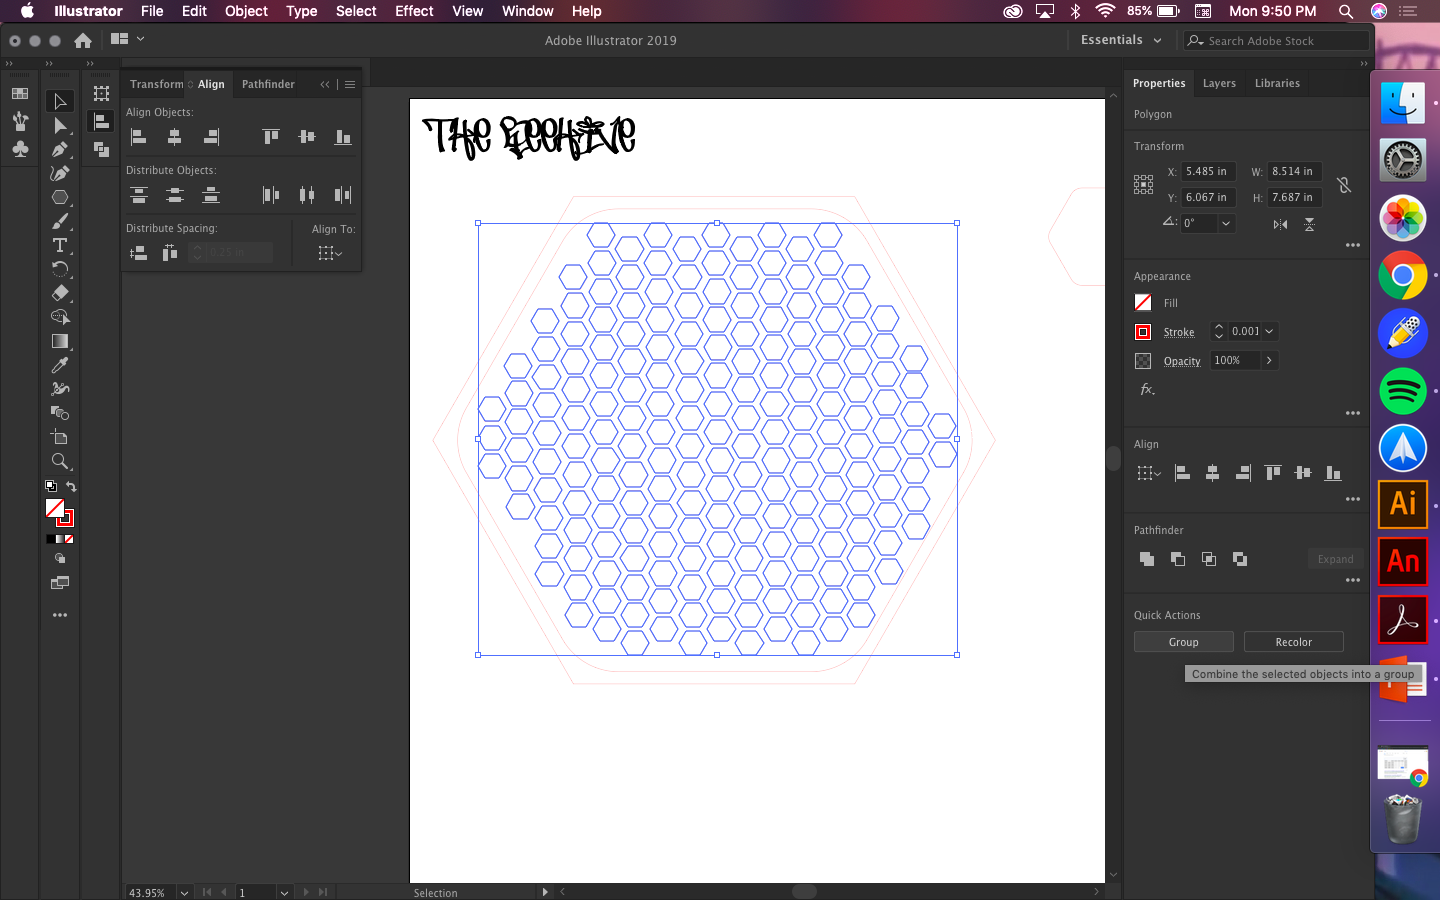Screen dimensions: 1440x900
Task: Open the Align To dropdown
Action: pos(329,253)
